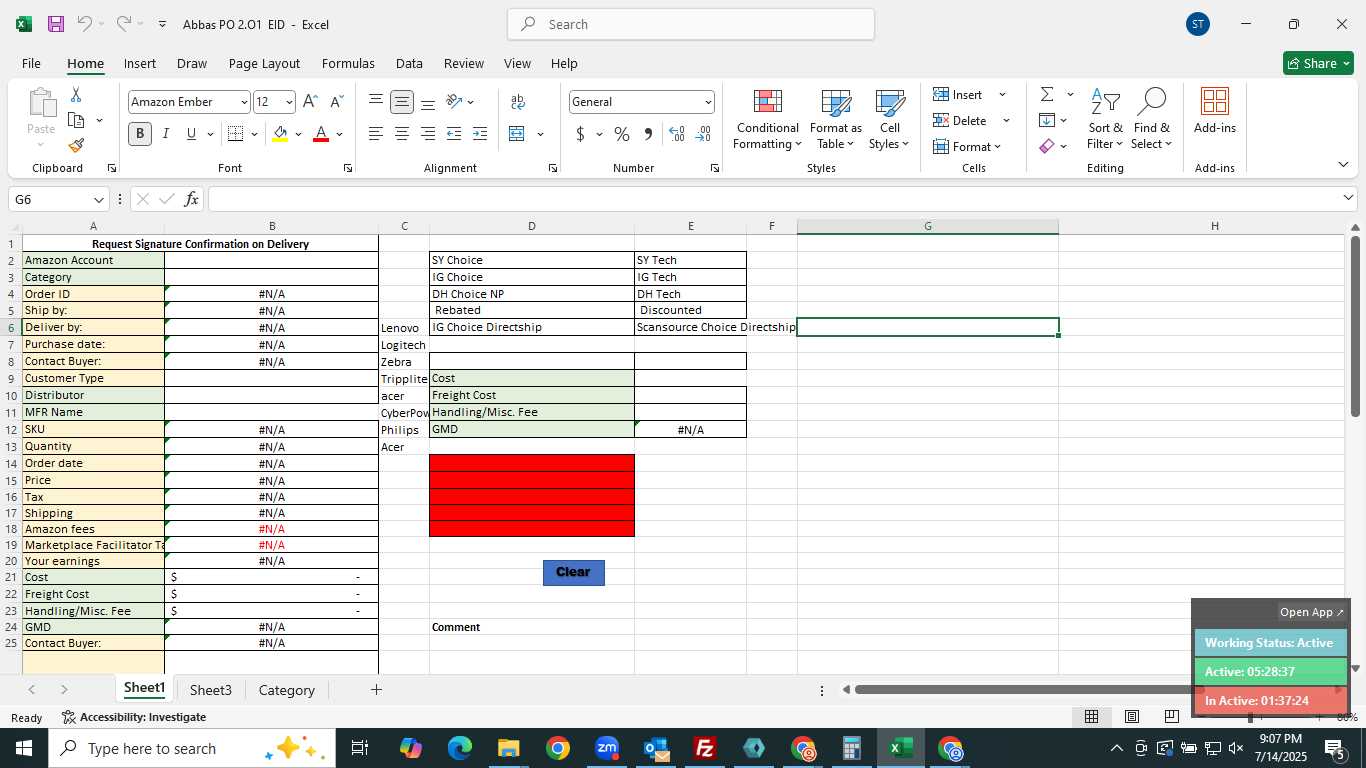The width and height of the screenshot is (1366, 768).
Task: Apply the red Font Color swatch
Action: point(321,134)
